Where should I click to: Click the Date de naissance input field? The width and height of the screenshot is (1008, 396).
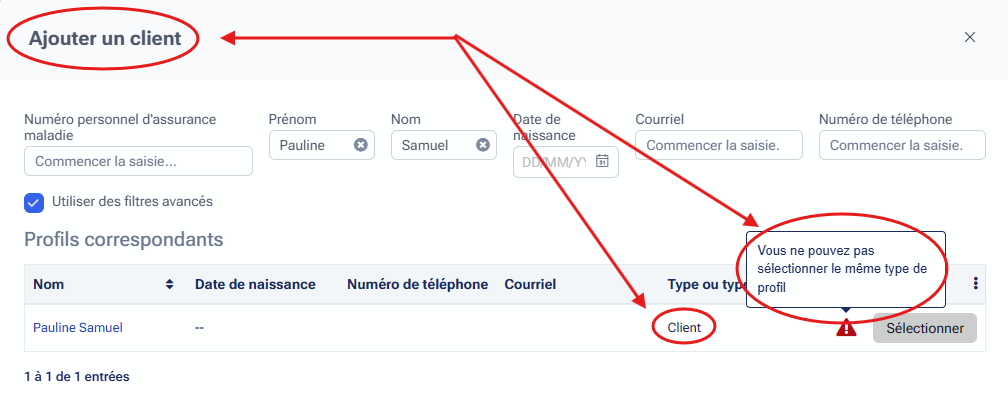pos(556,162)
